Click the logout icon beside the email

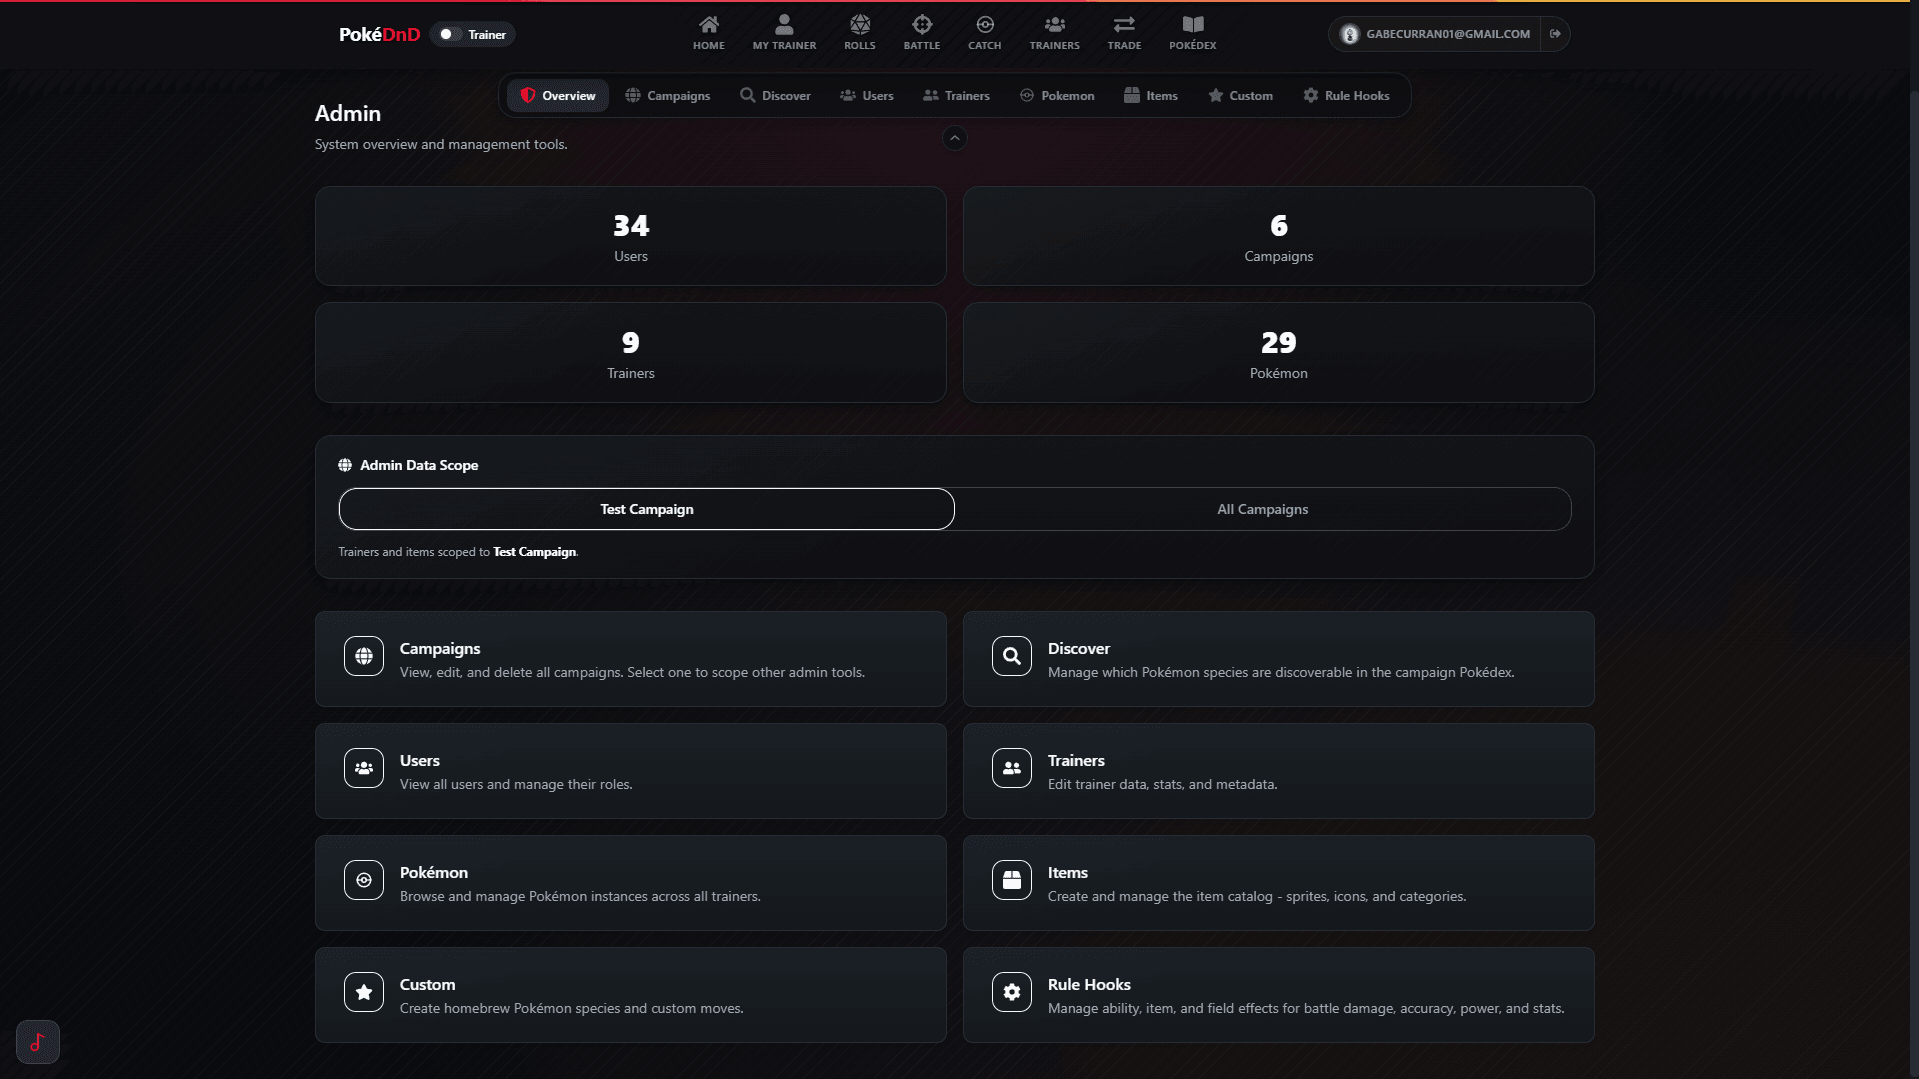click(x=1555, y=34)
